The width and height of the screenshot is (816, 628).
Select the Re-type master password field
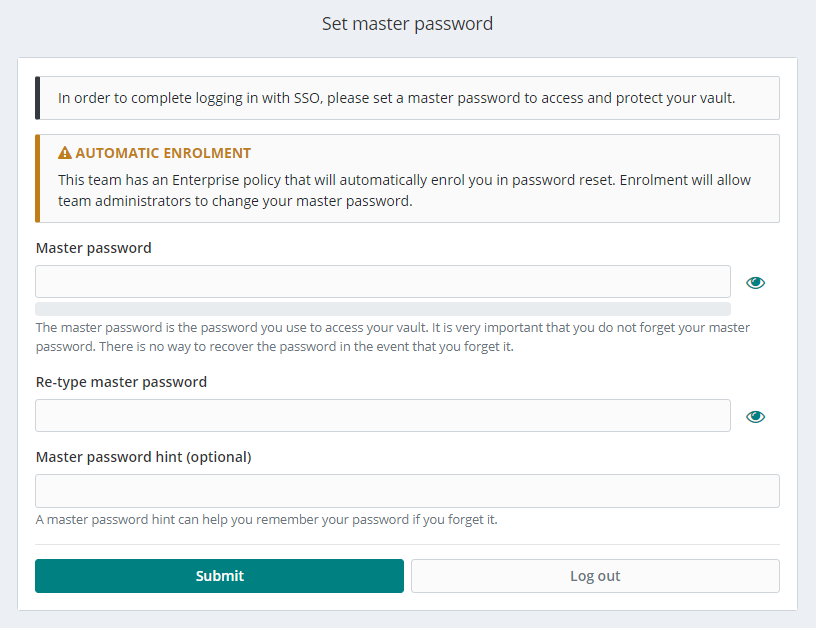[383, 416]
